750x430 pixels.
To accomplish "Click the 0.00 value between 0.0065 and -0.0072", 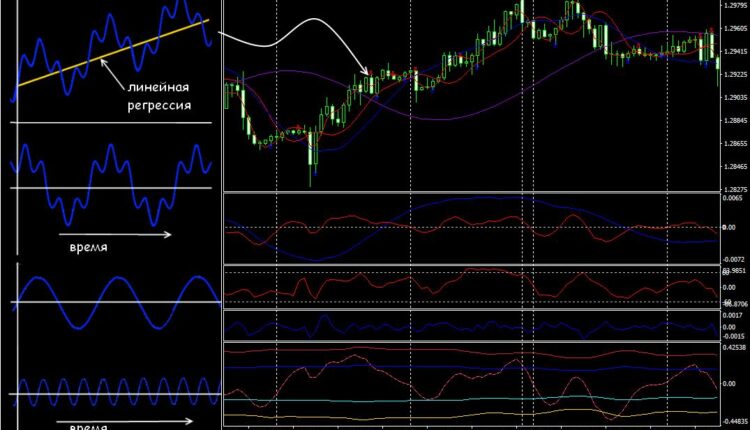I will [729, 227].
